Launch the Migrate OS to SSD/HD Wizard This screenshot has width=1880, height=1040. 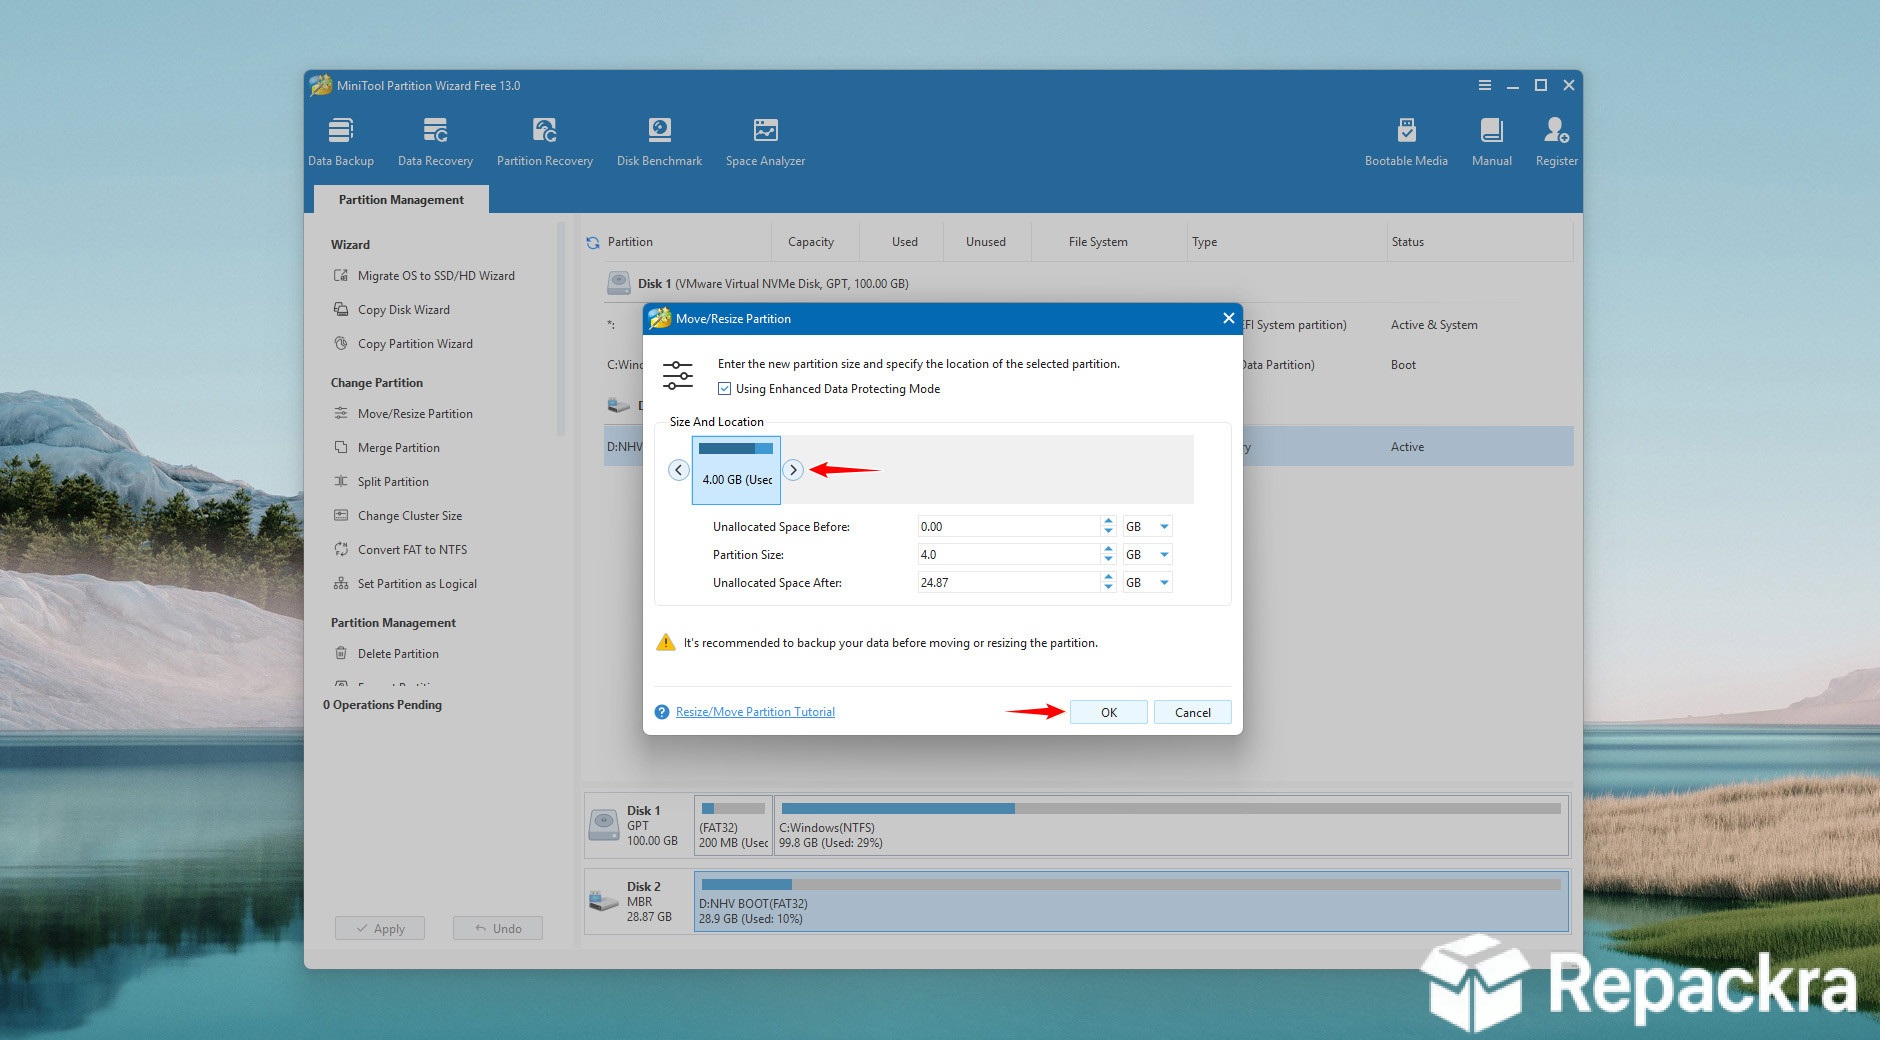pos(425,276)
